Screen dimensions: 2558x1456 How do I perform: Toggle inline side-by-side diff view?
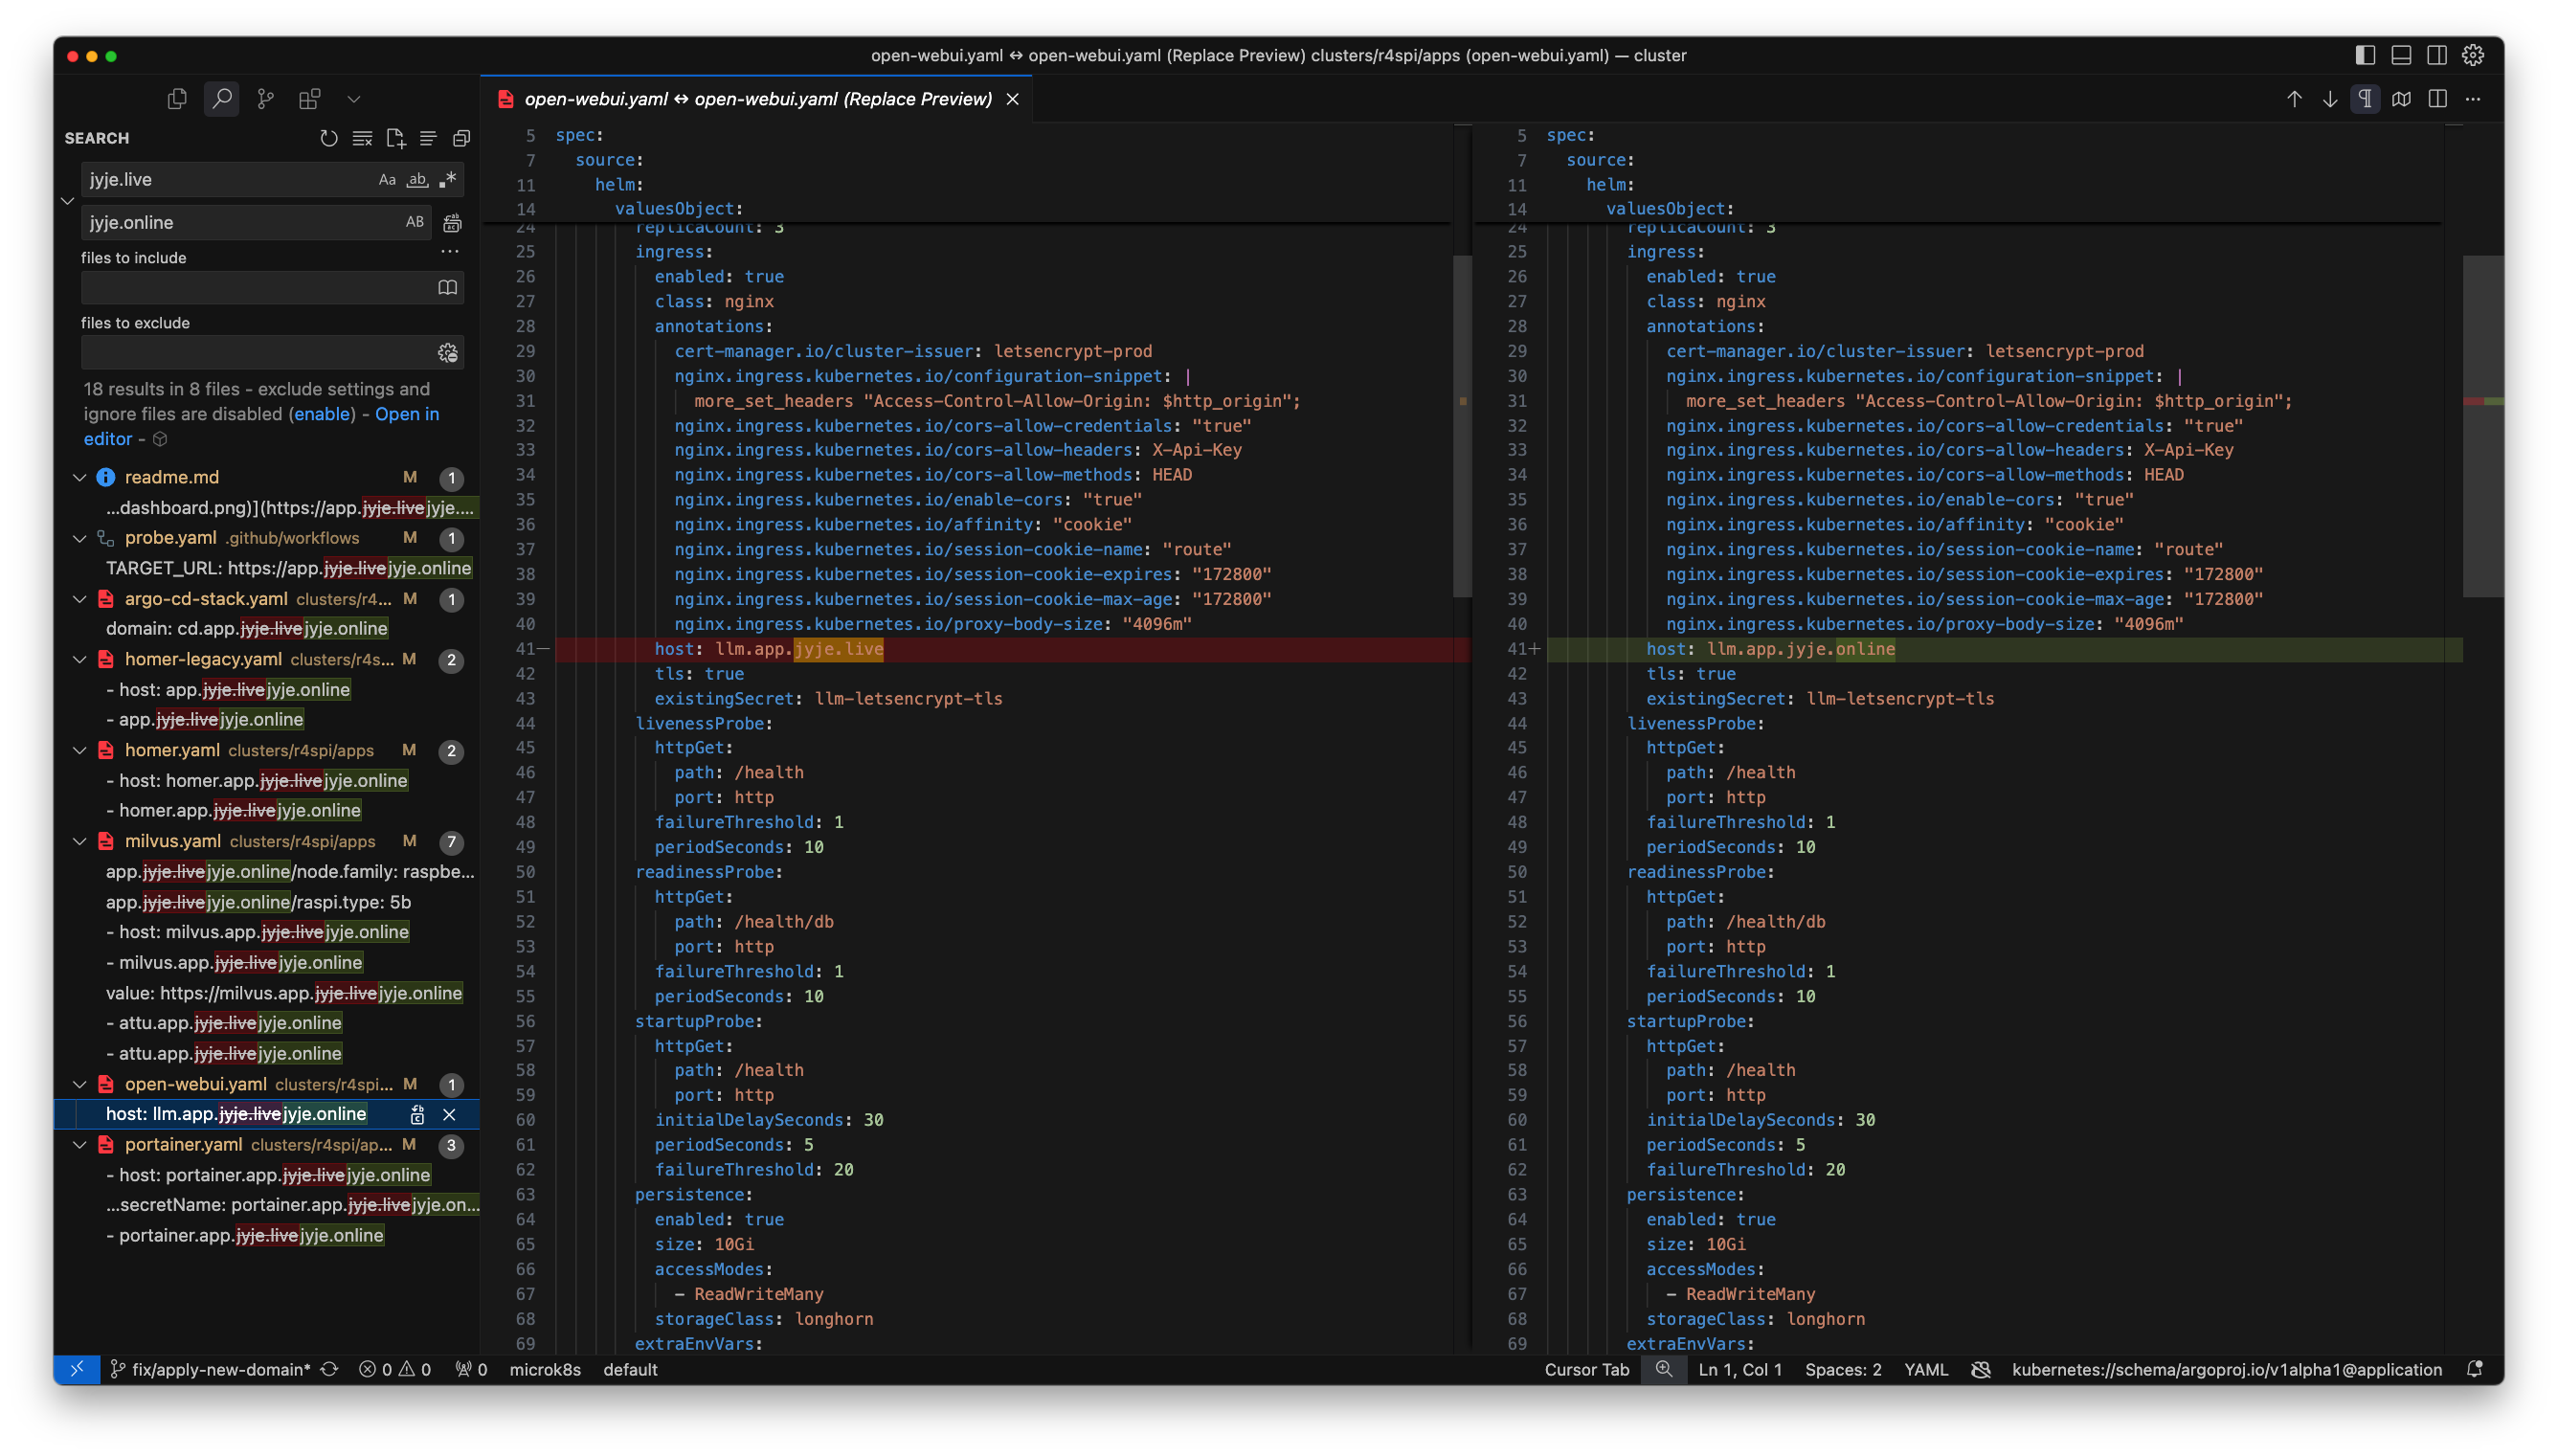click(x=2437, y=98)
